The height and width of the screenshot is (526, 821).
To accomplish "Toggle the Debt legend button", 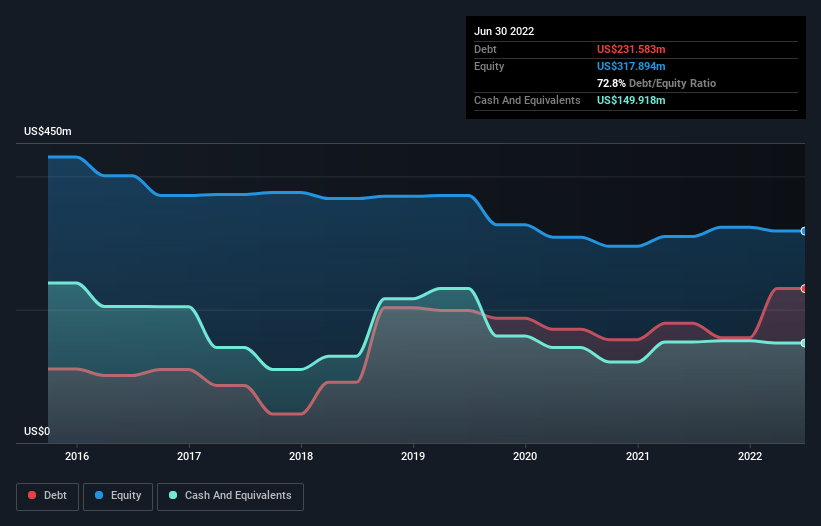I will (x=47, y=496).
